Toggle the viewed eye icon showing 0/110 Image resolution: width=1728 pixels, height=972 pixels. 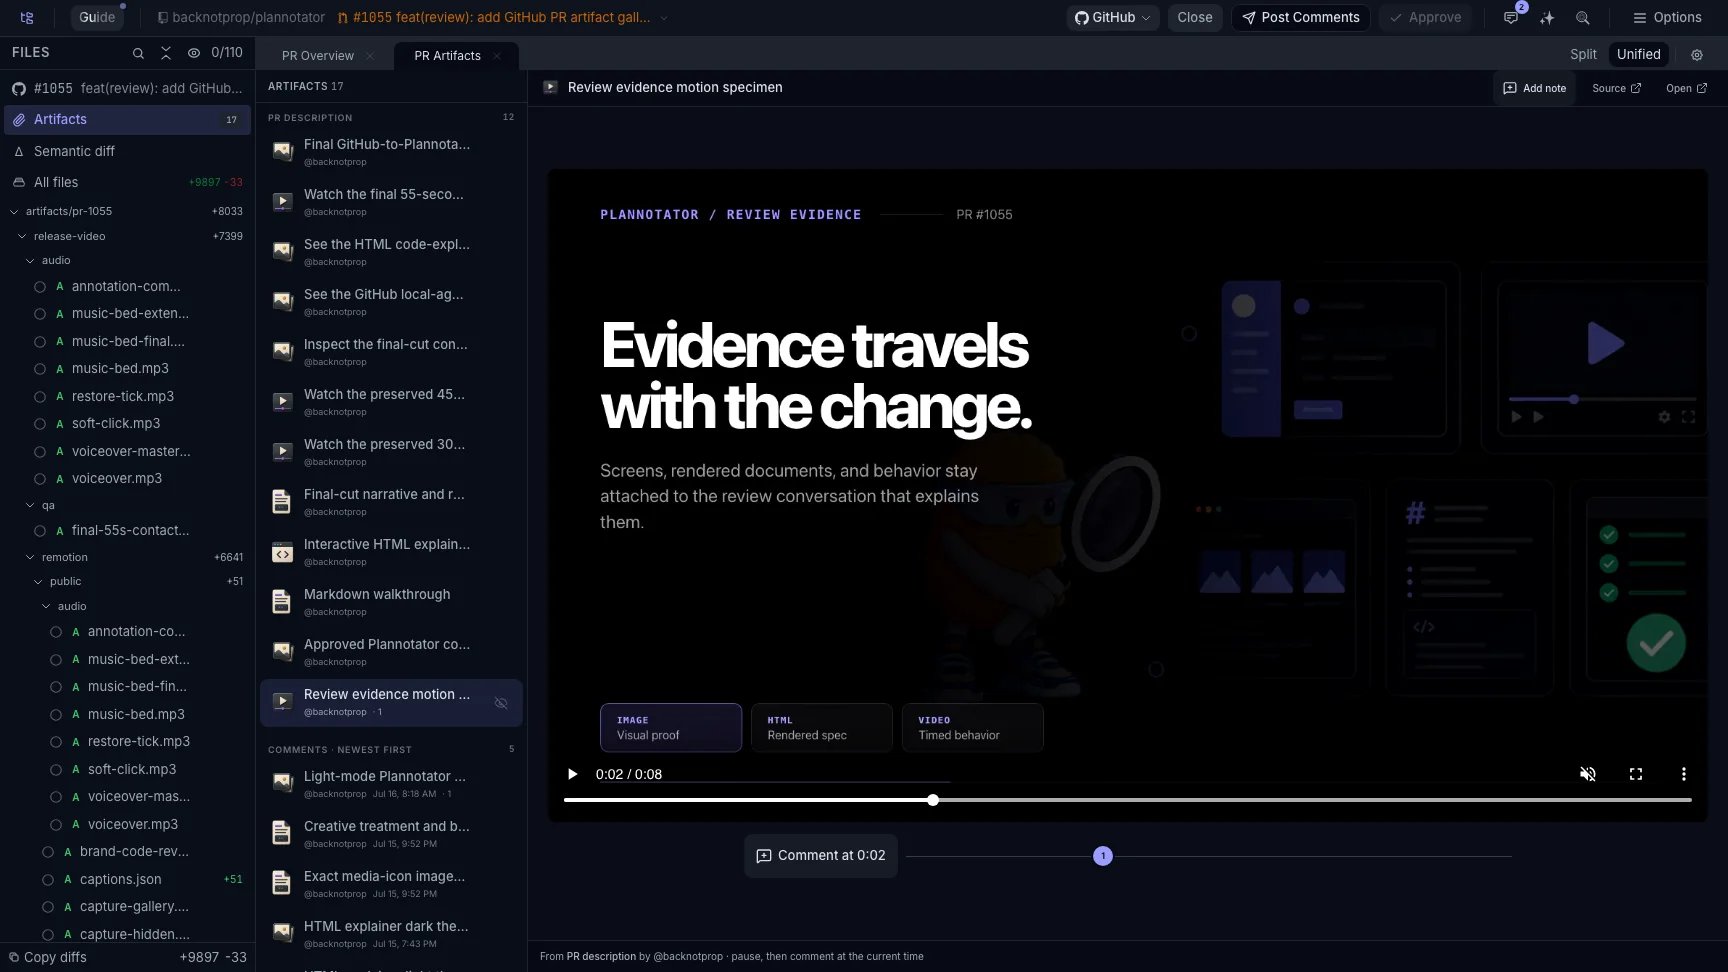[193, 53]
